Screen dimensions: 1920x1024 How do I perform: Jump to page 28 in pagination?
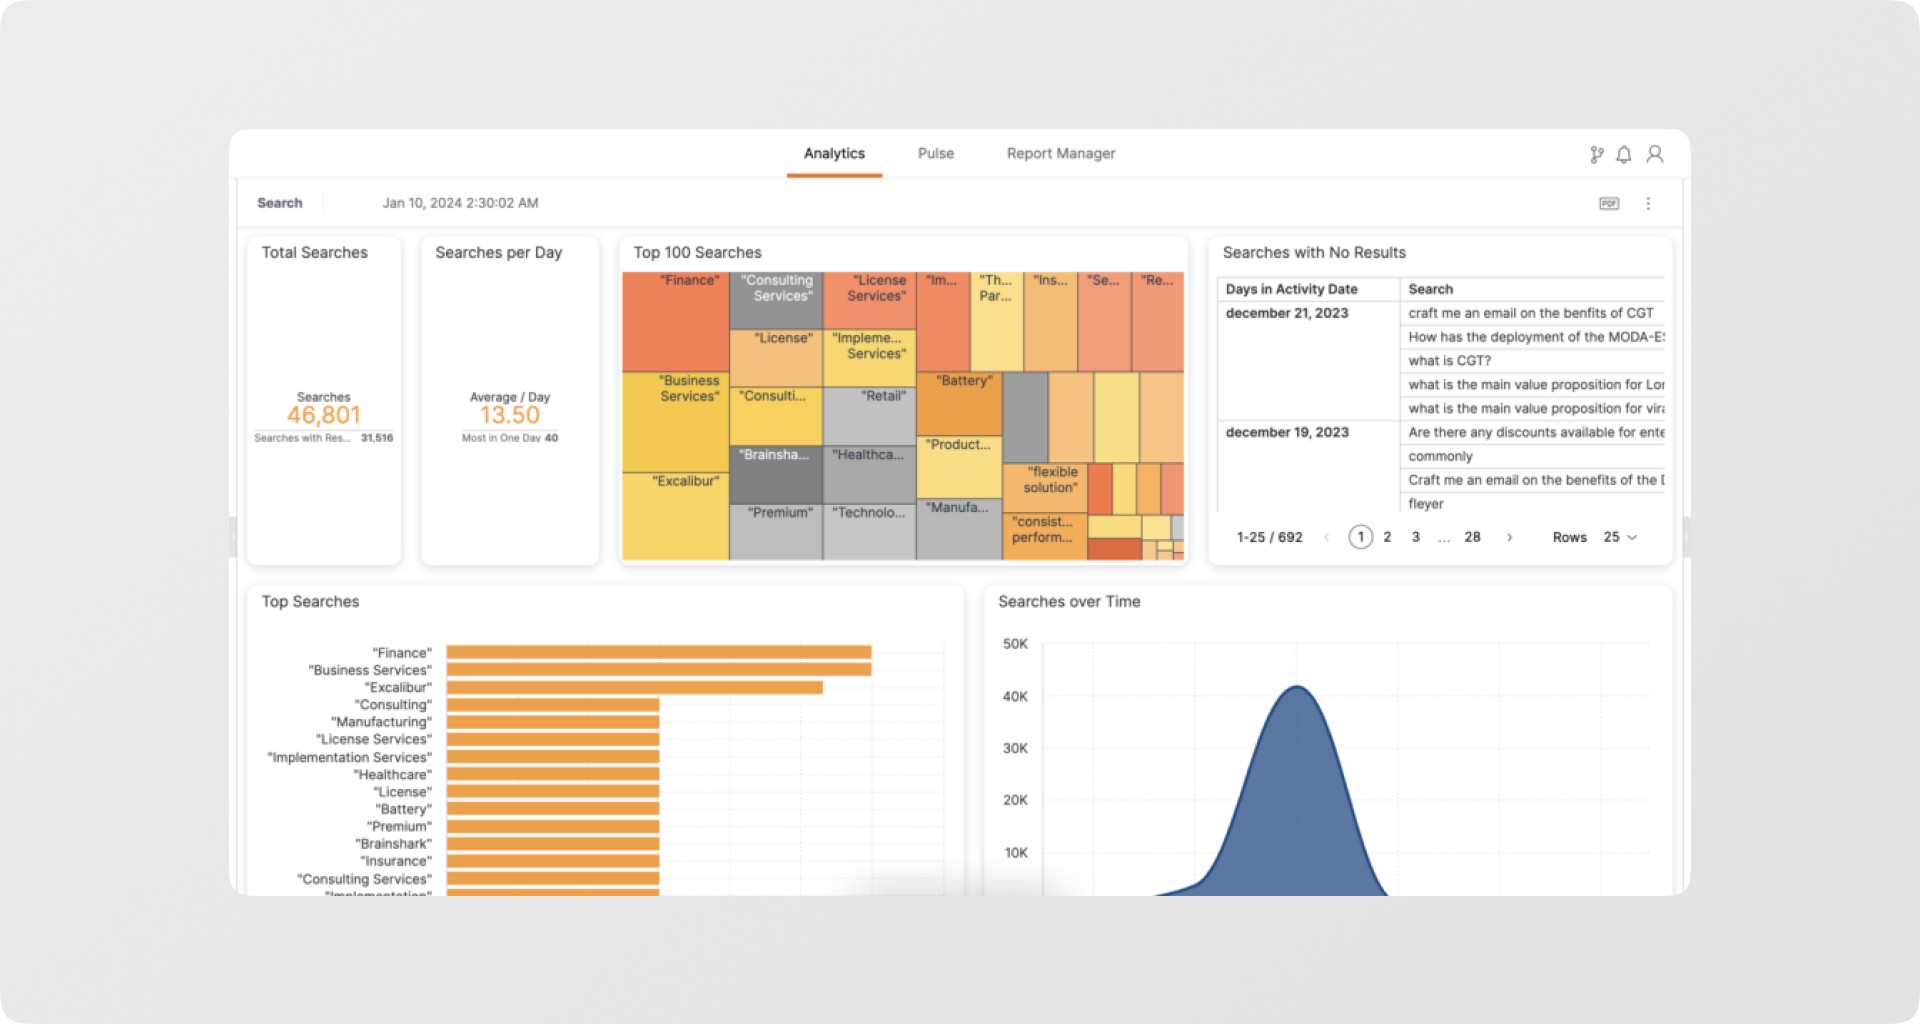point(1472,537)
